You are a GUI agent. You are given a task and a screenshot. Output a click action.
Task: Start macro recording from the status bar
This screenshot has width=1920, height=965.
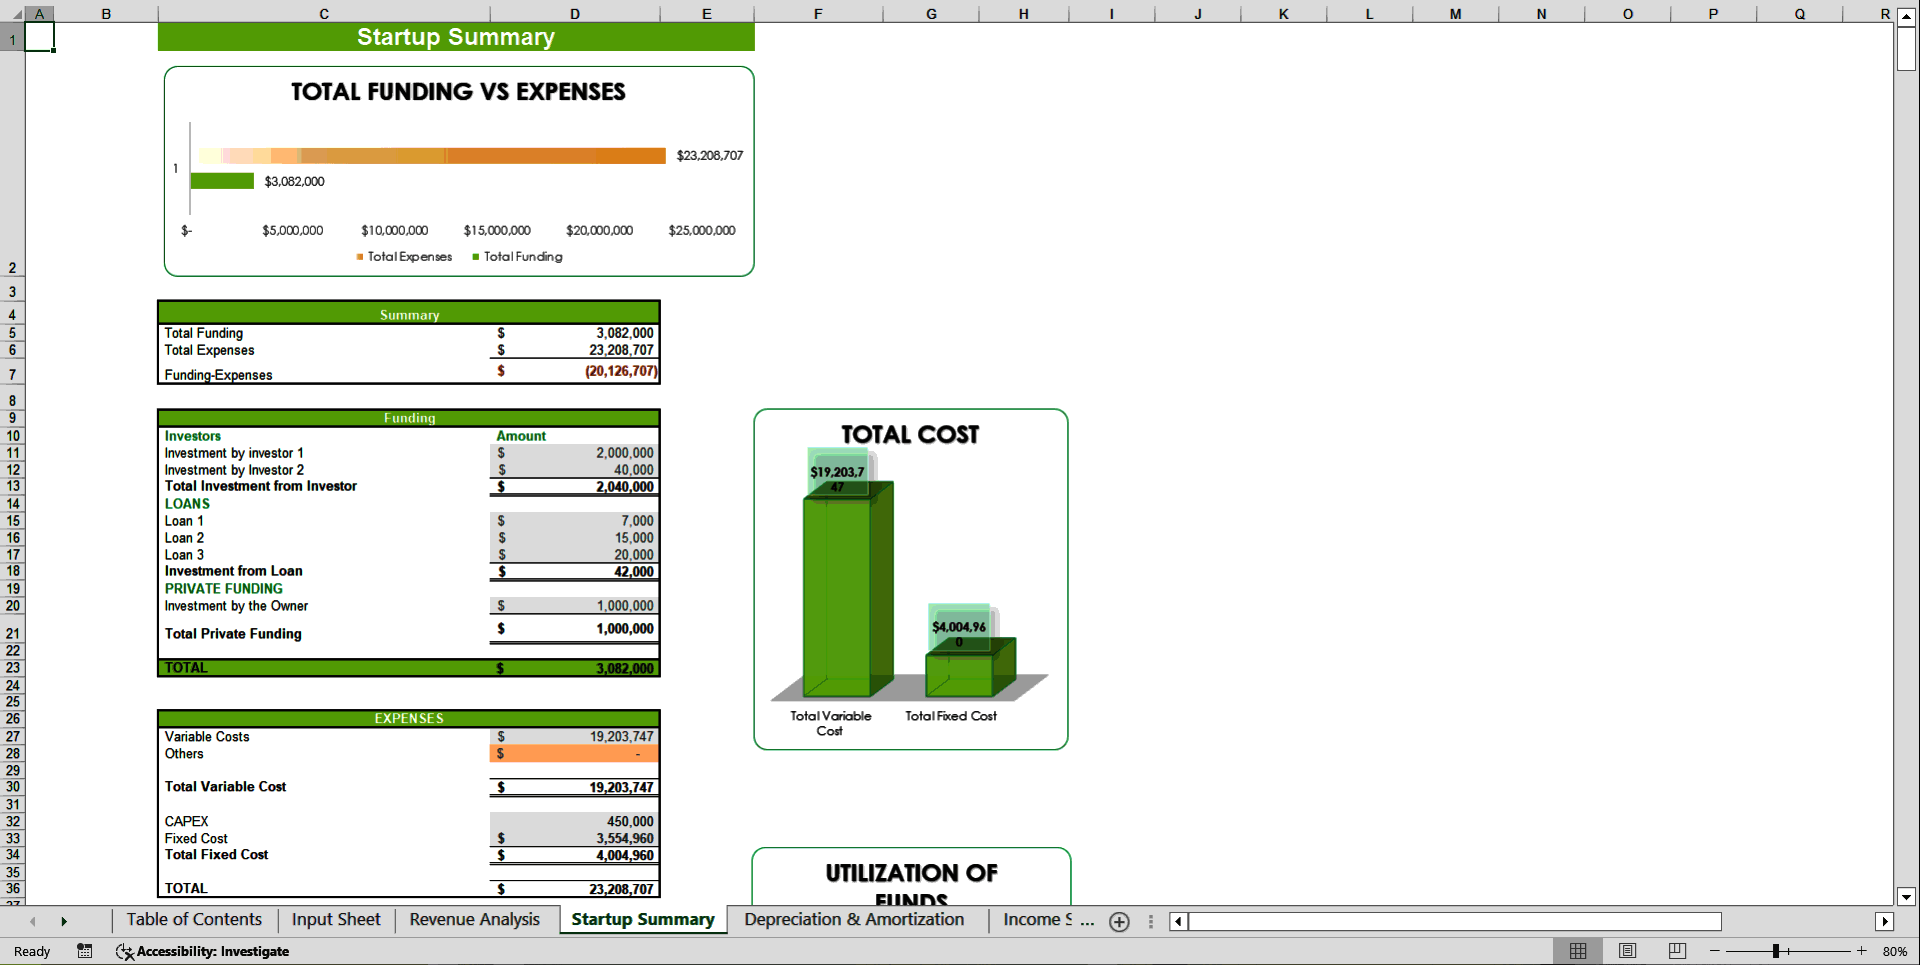point(85,951)
